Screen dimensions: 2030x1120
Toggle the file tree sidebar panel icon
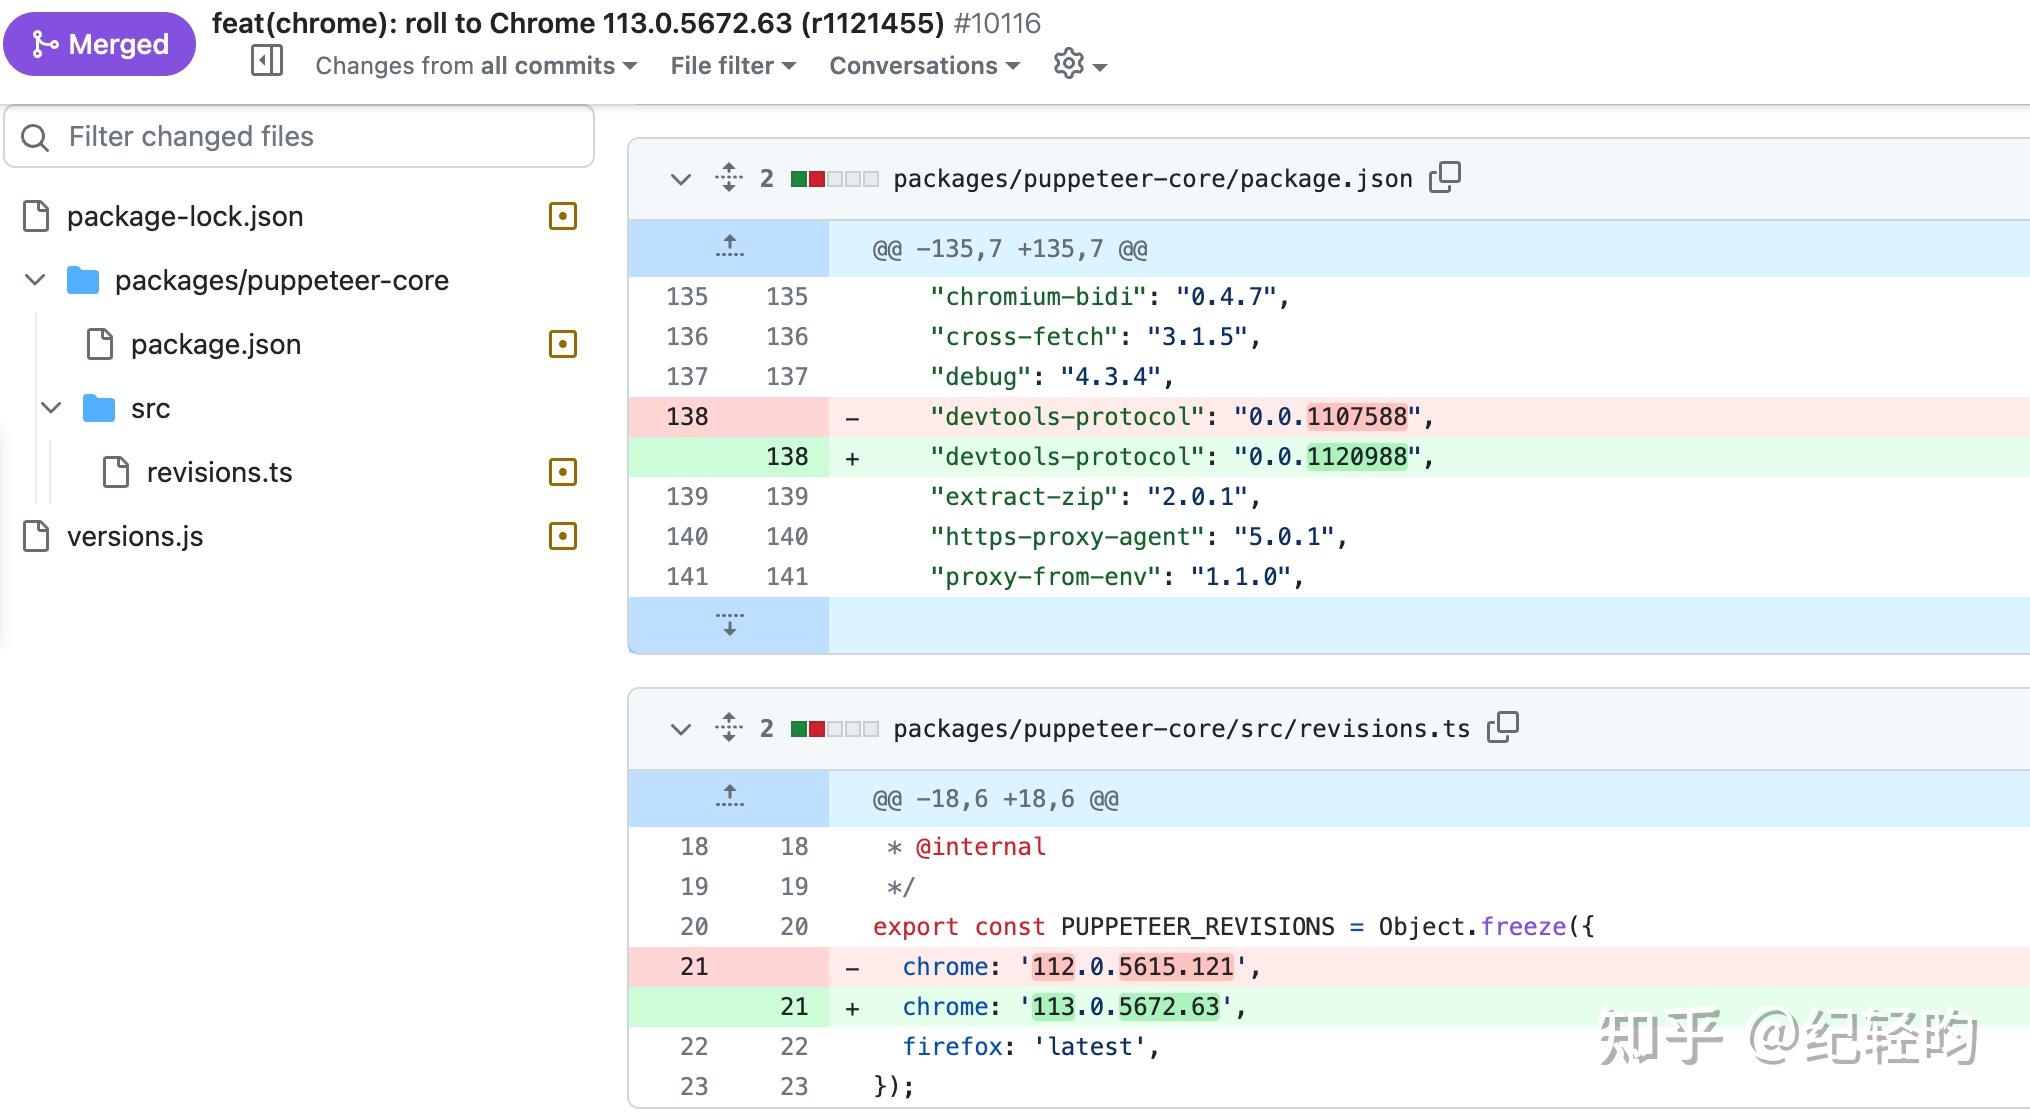point(266,62)
